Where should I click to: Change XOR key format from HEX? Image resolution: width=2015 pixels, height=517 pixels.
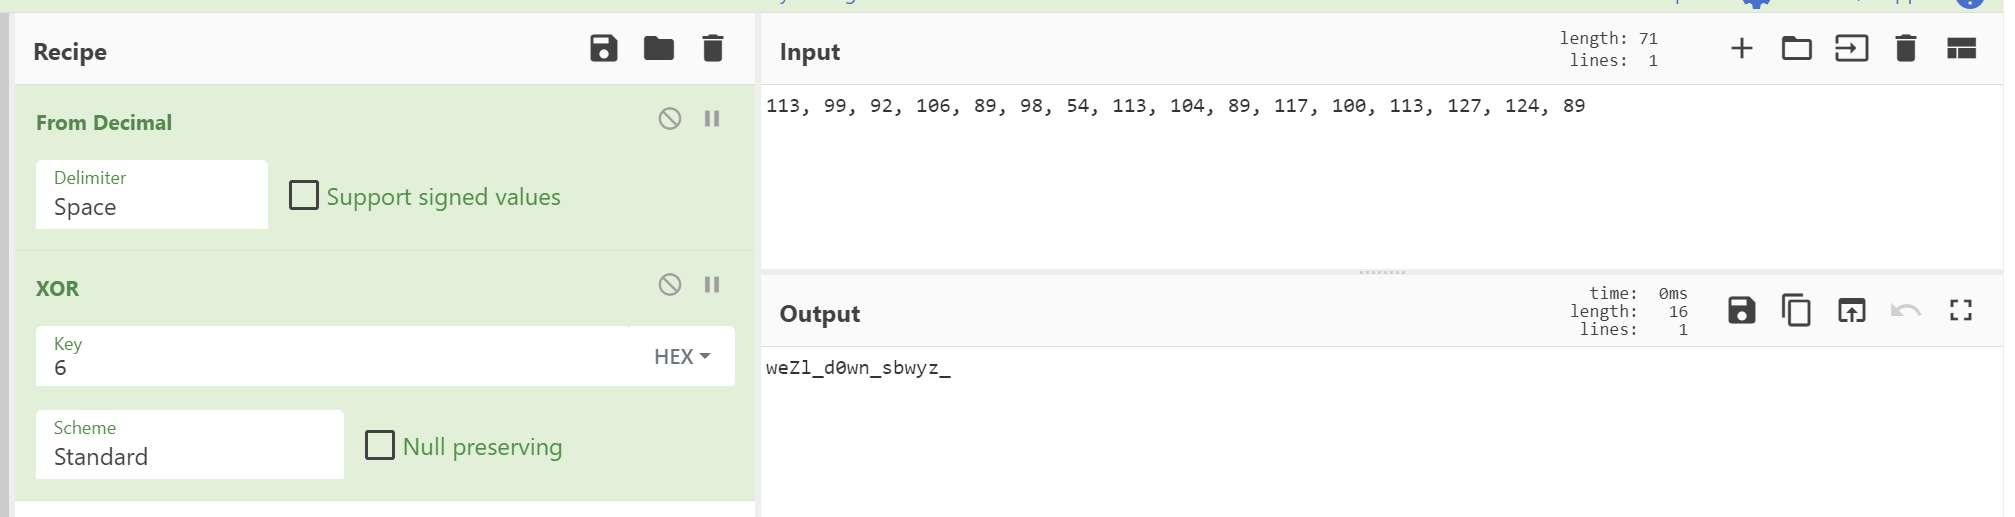tap(682, 357)
